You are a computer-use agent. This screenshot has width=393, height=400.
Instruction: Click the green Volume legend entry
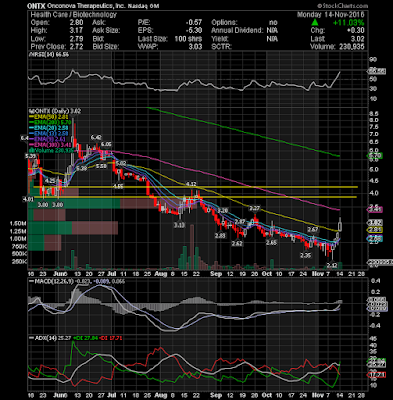51,150
